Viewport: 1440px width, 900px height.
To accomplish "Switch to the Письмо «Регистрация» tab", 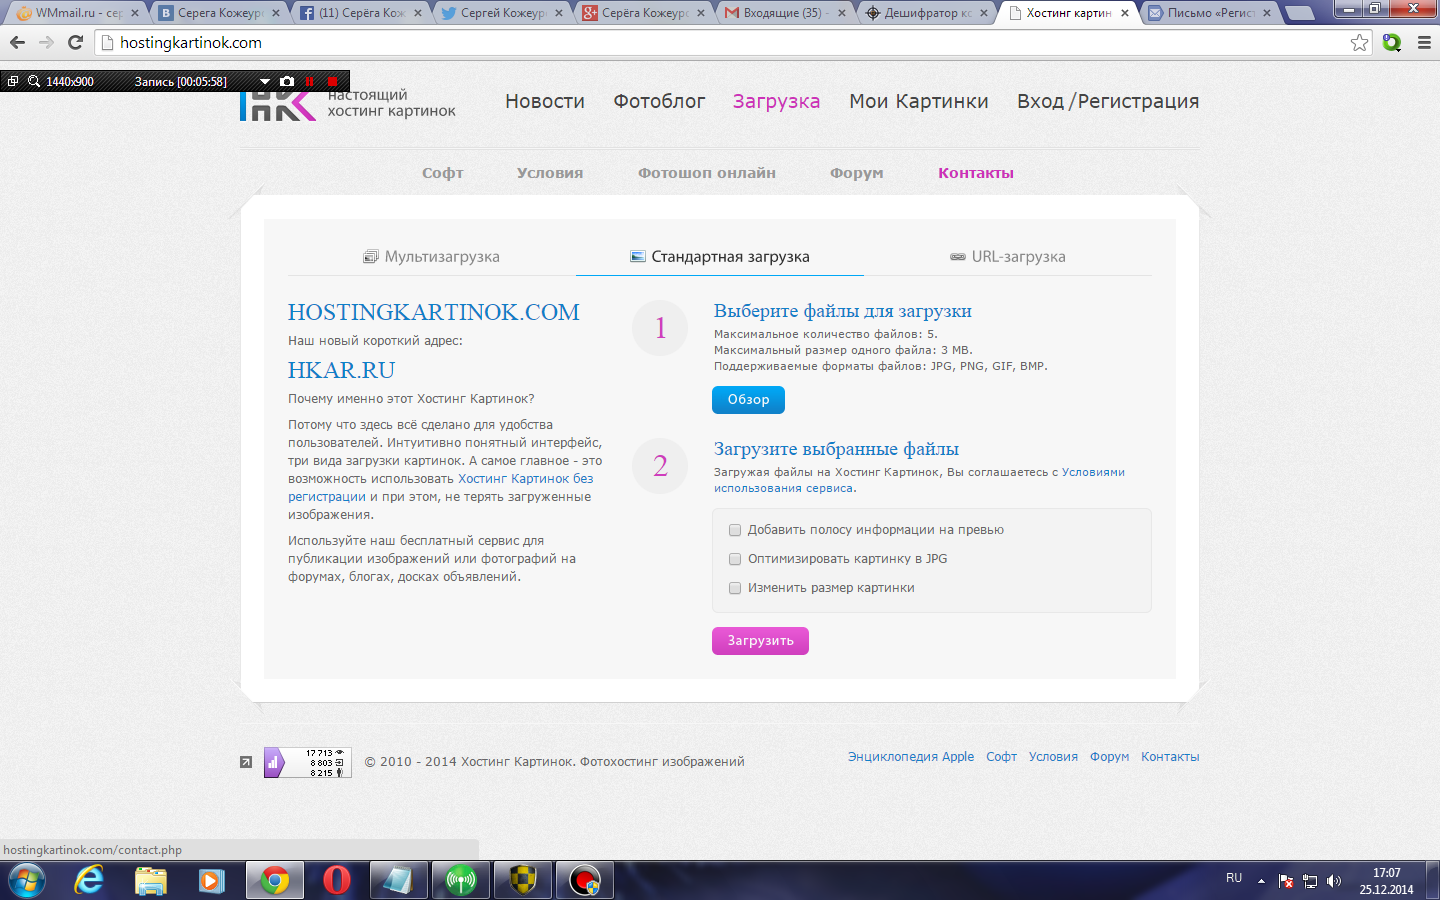I will tap(1210, 13).
